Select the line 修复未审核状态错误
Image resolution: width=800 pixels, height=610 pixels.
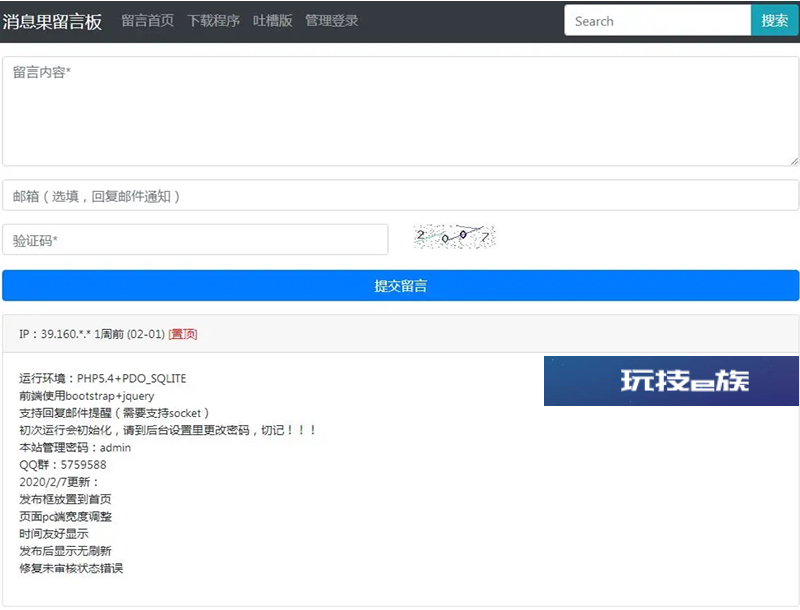click(x=71, y=568)
